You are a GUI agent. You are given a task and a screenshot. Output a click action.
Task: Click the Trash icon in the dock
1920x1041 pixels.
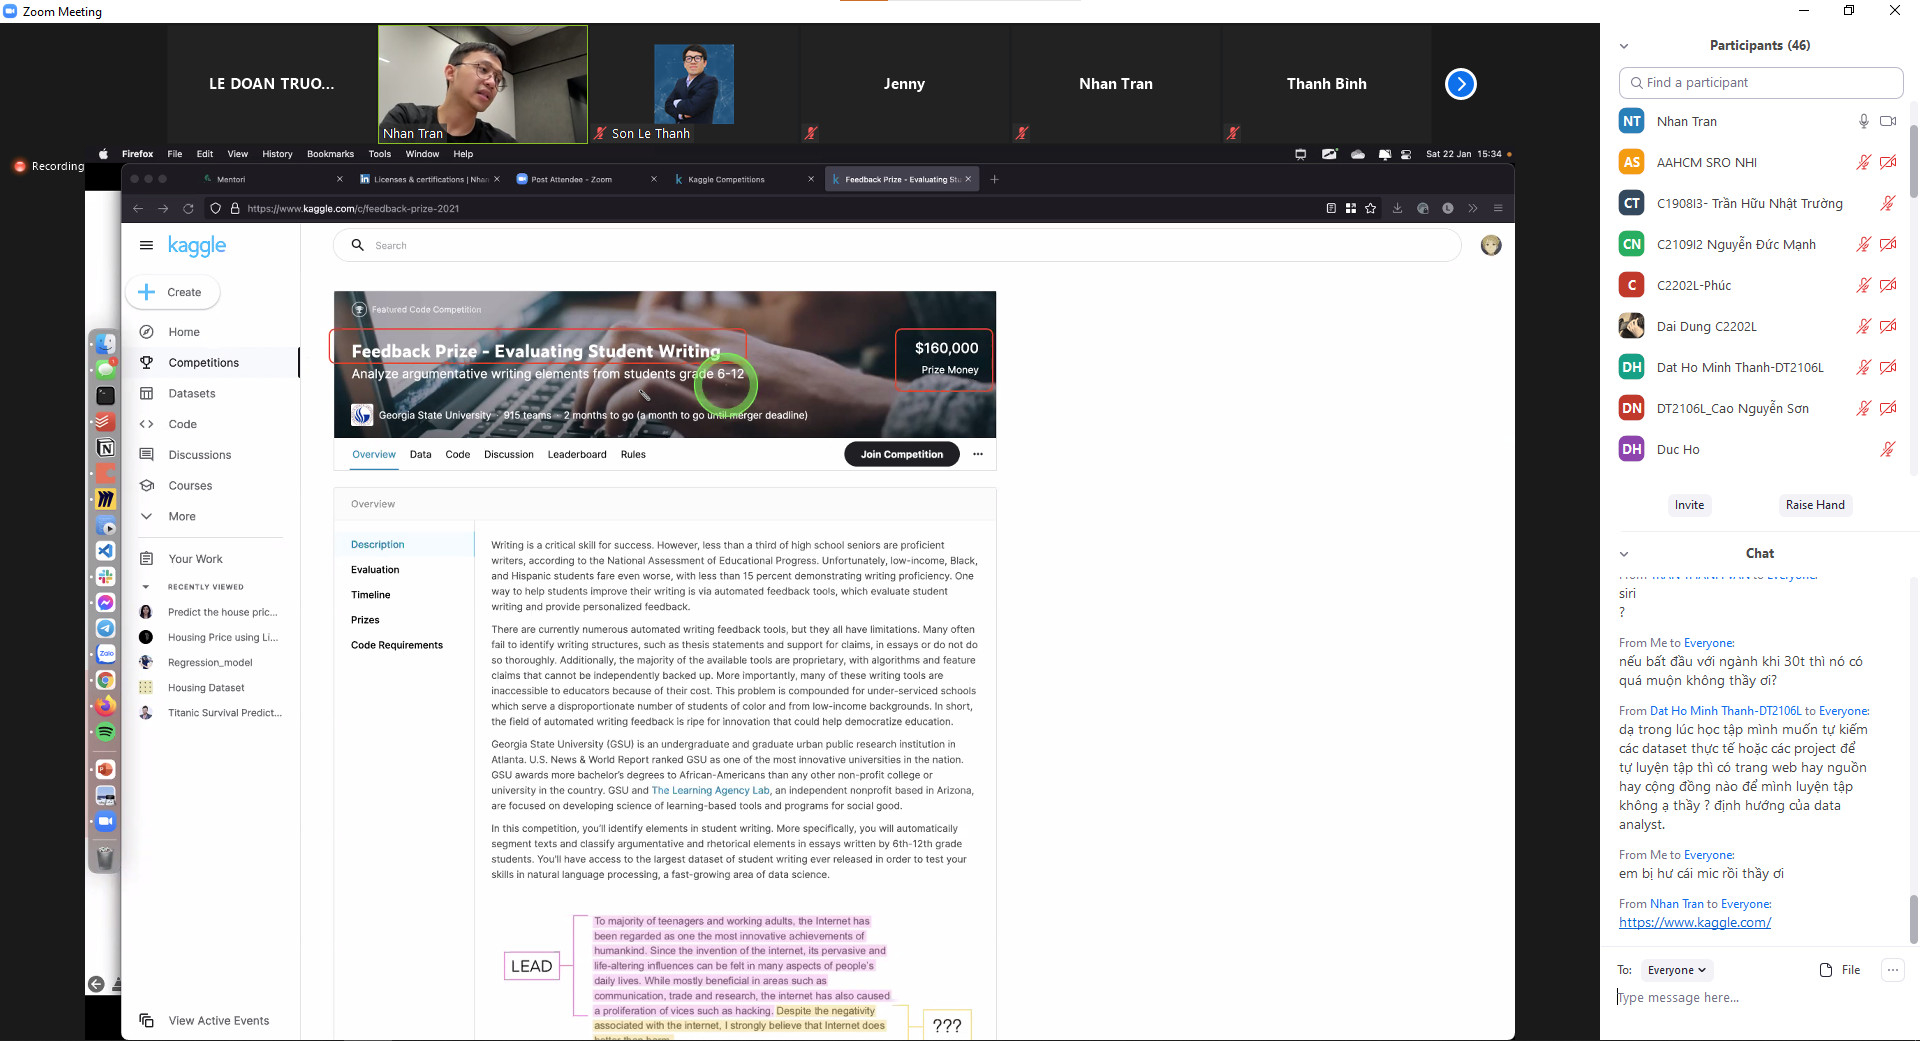[x=105, y=857]
